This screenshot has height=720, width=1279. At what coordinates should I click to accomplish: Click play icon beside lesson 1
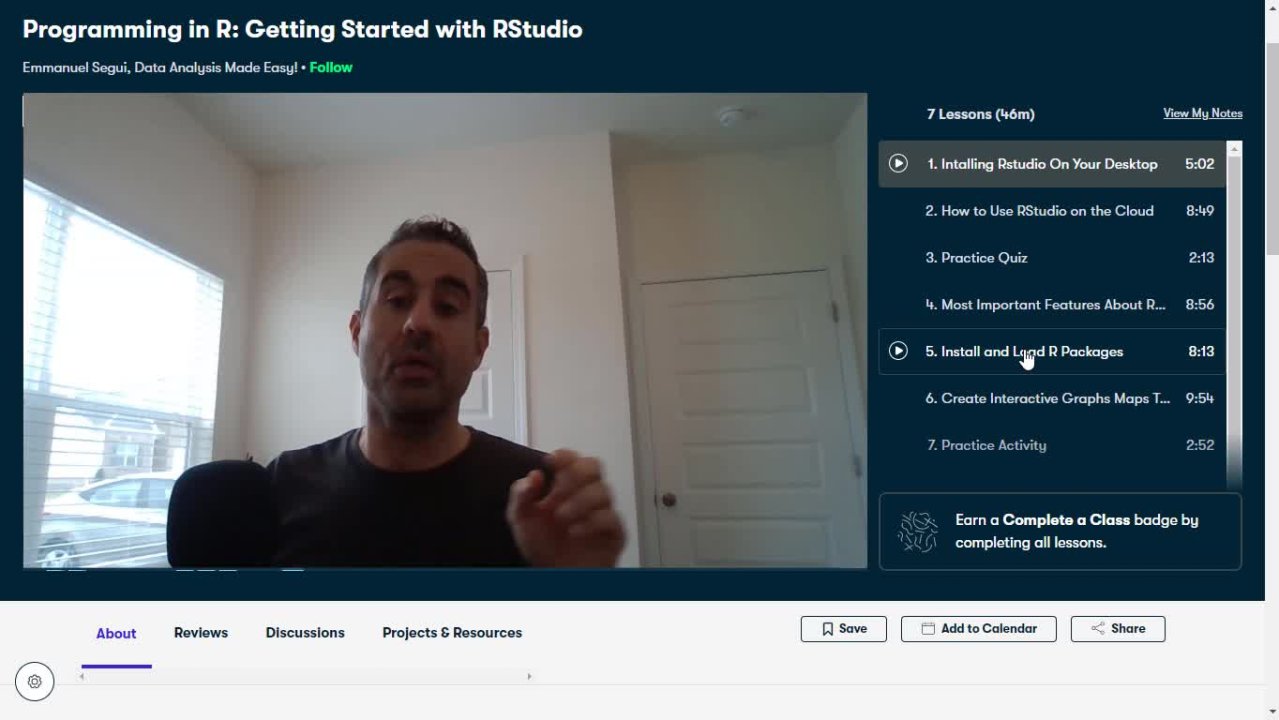(x=898, y=163)
